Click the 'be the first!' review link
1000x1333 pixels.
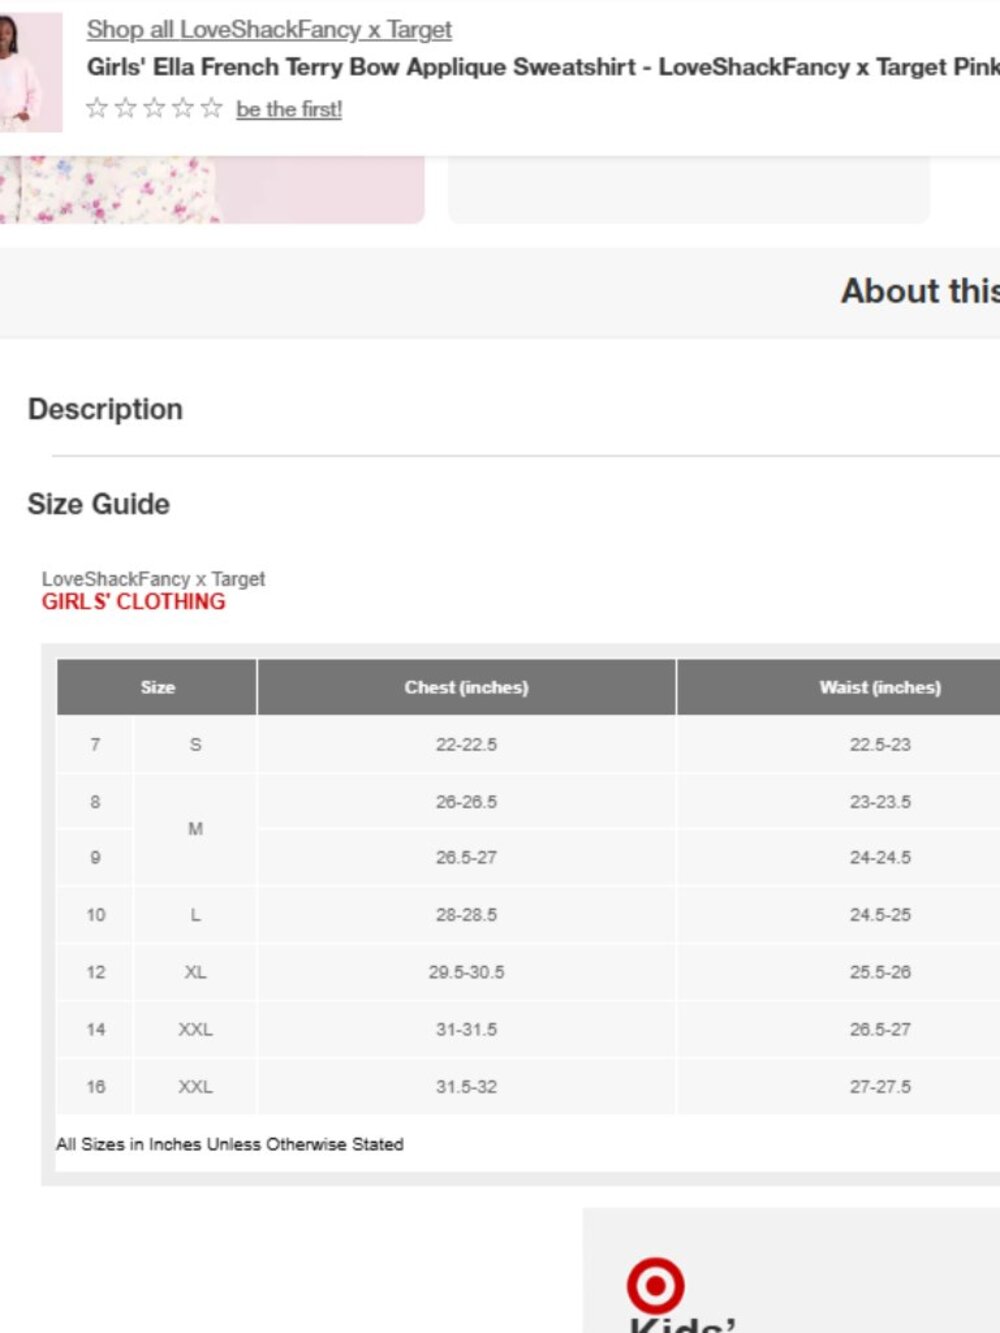point(289,109)
